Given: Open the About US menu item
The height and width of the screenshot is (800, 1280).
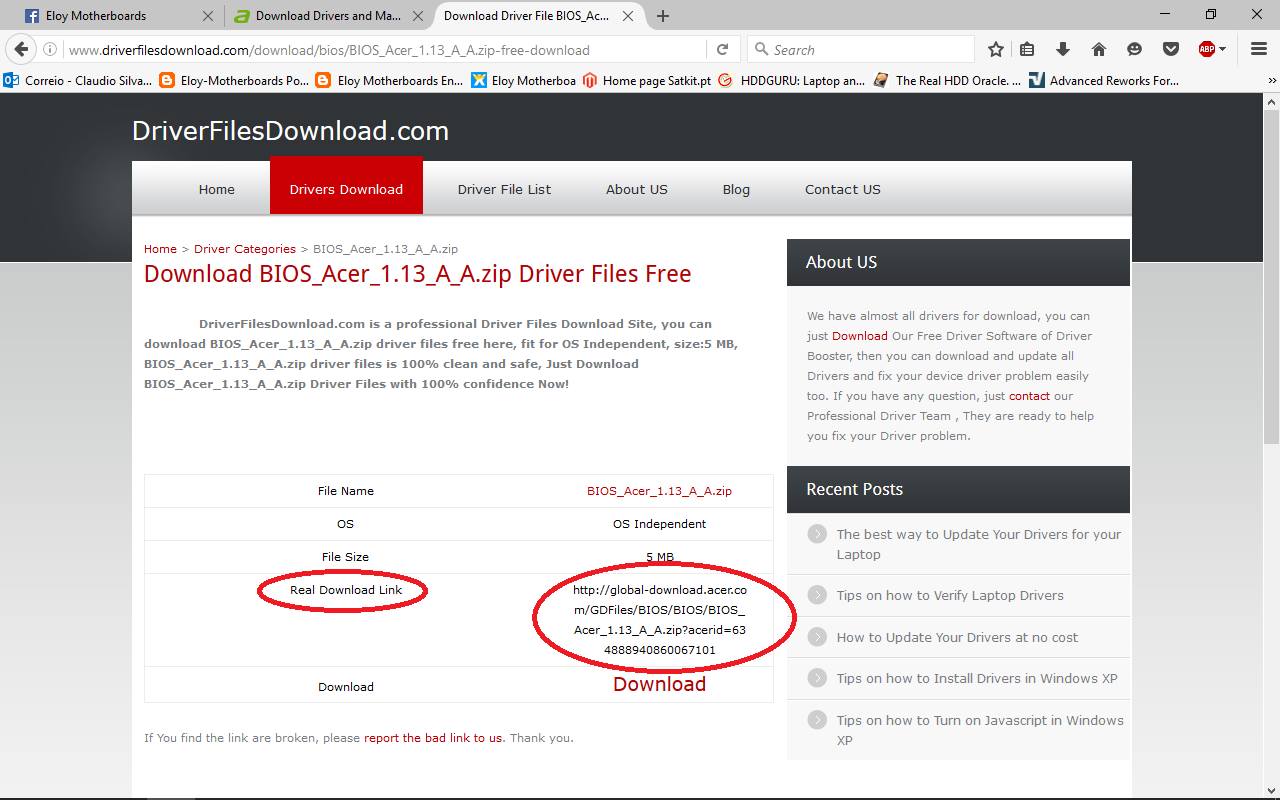Looking at the screenshot, I should pyautogui.click(x=637, y=189).
